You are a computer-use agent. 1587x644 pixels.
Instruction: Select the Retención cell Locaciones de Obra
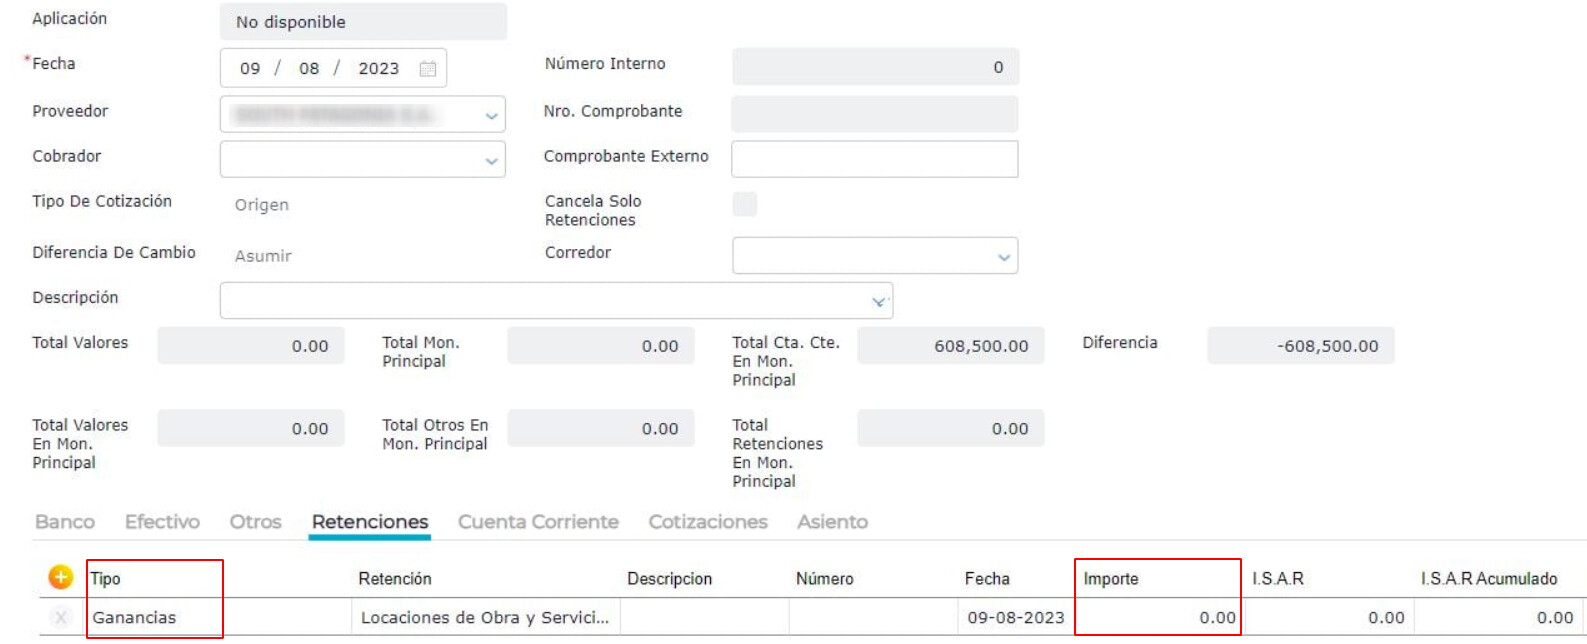[485, 617]
